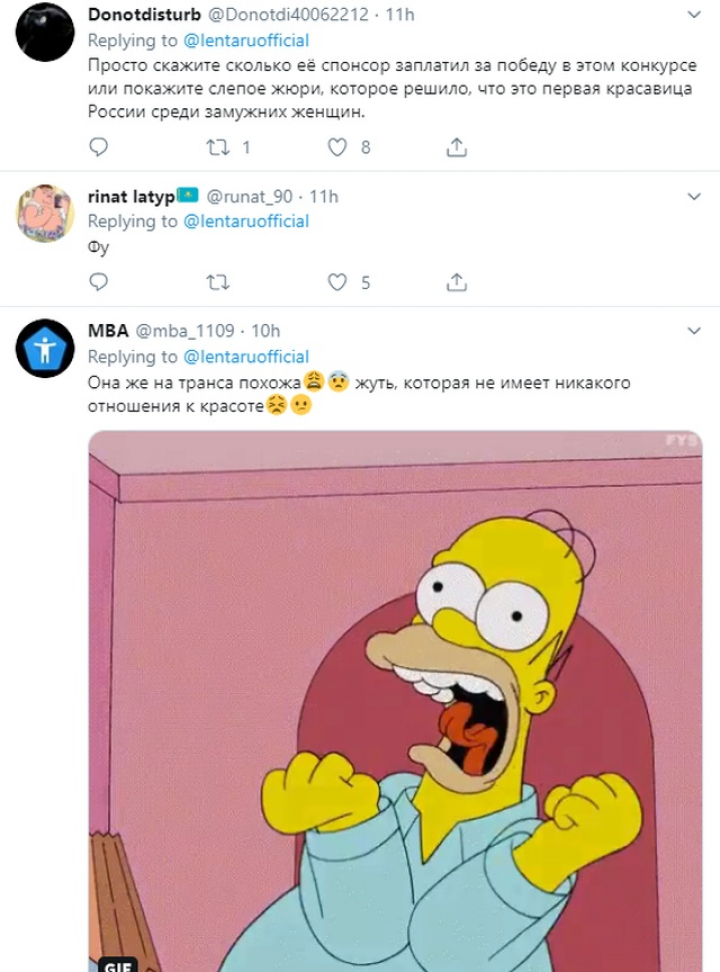Retweet rinat latyp's tweet
The width and height of the screenshot is (720, 972).
click(x=217, y=282)
